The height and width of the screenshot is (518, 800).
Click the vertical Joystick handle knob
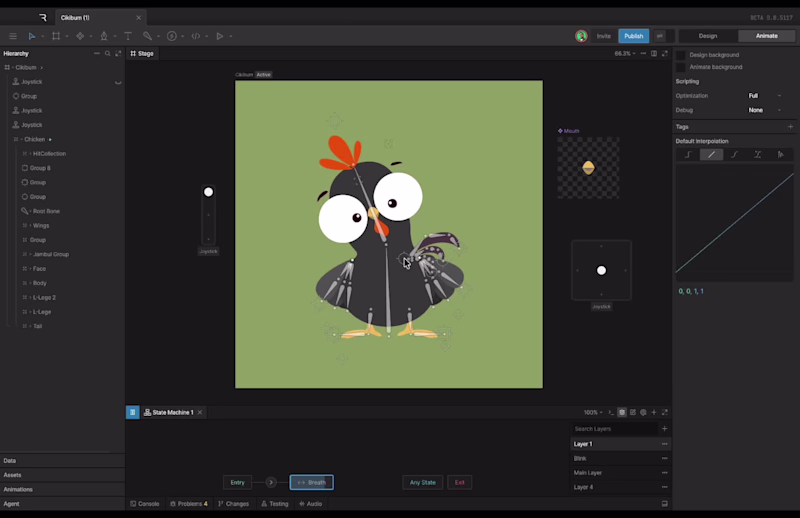point(208,192)
